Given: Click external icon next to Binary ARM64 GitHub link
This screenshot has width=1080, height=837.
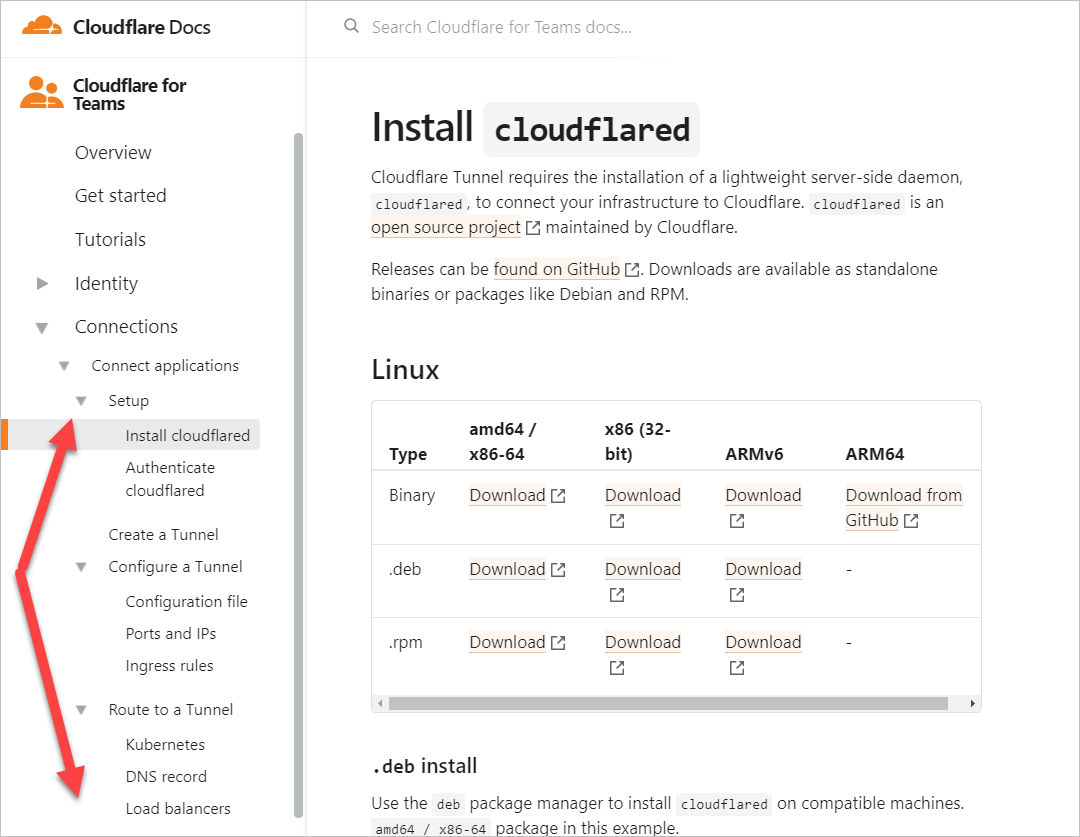Looking at the screenshot, I should 911,521.
